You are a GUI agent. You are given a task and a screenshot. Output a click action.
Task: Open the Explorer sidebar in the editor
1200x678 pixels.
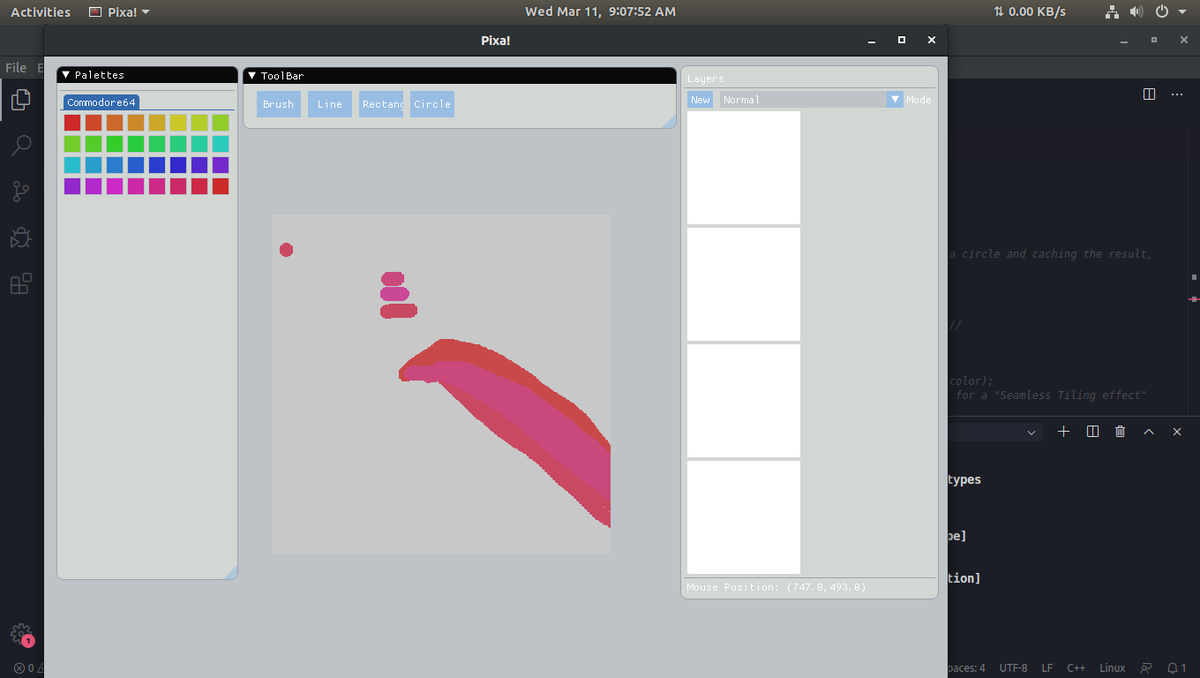tap(21, 99)
